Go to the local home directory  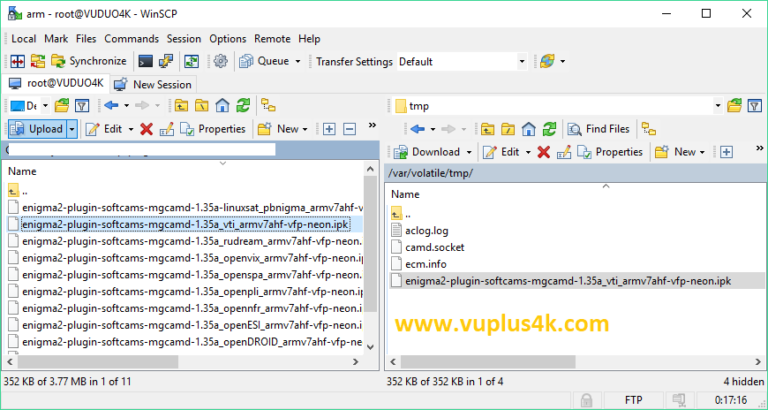[x=222, y=105]
